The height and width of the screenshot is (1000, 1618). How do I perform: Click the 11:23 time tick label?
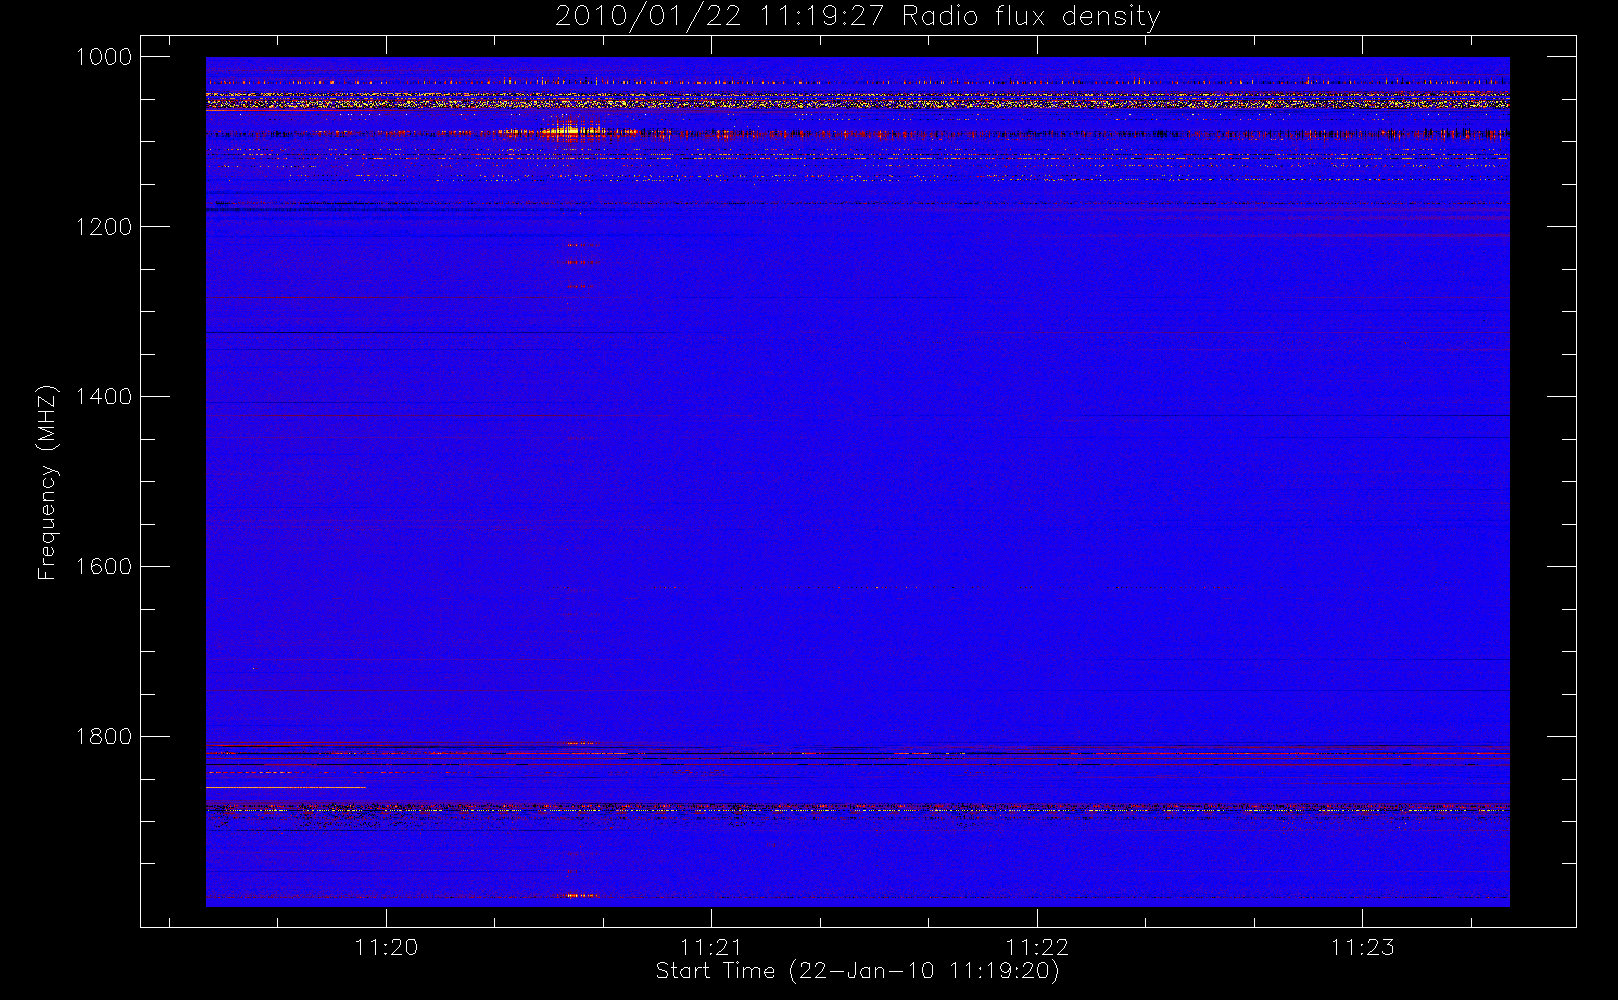[1362, 947]
